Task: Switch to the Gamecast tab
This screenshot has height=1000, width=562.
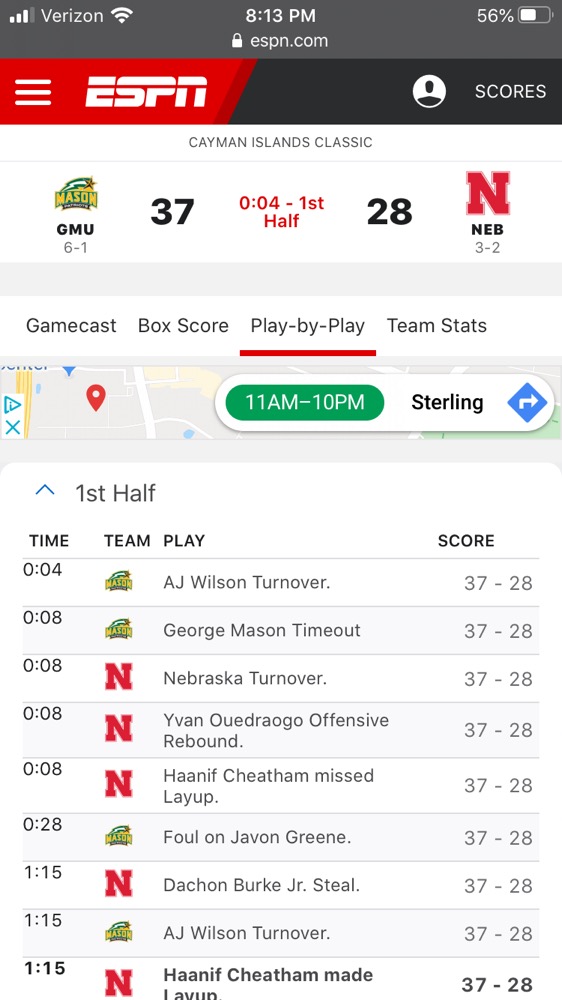Action: click(x=71, y=326)
